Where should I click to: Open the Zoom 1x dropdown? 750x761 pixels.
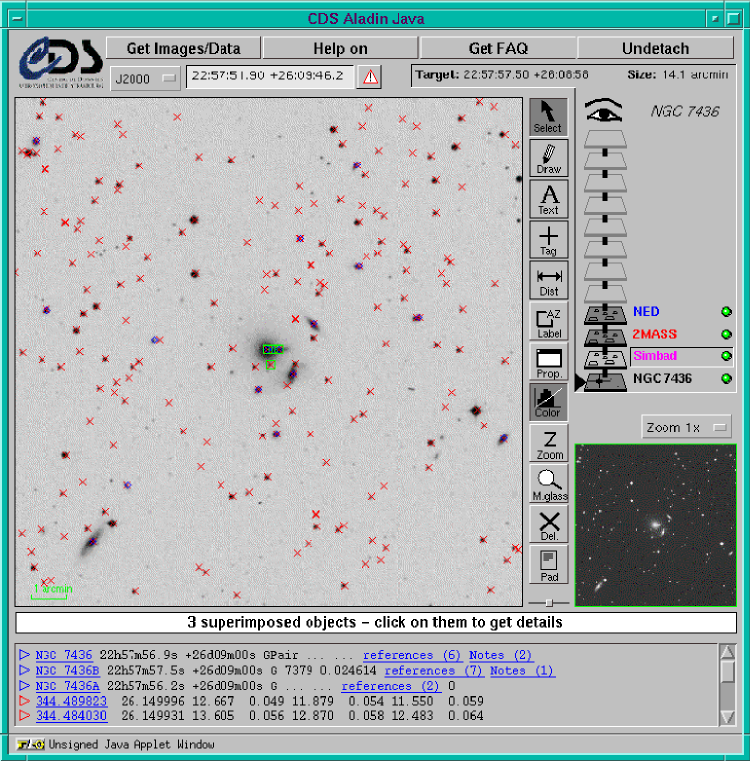point(688,427)
